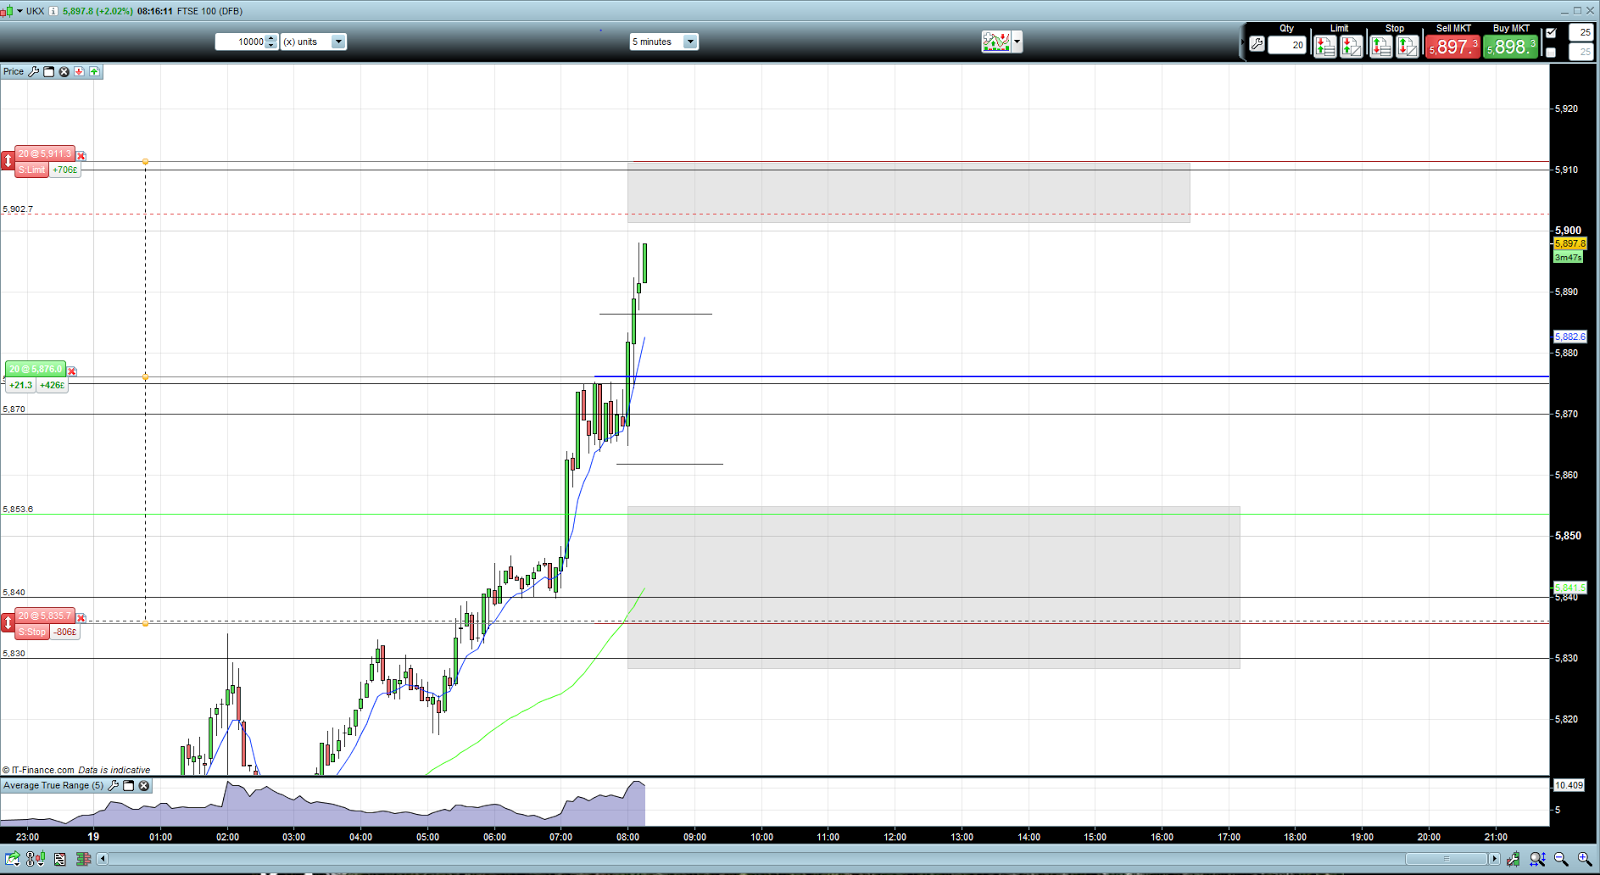This screenshot has width=1600, height=875.
Task: Click the S:Stop order label
Action: [32, 632]
